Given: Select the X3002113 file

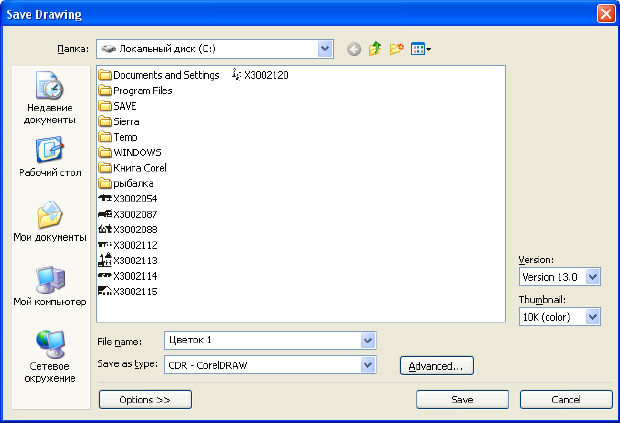Looking at the screenshot, I should [135, 260].
